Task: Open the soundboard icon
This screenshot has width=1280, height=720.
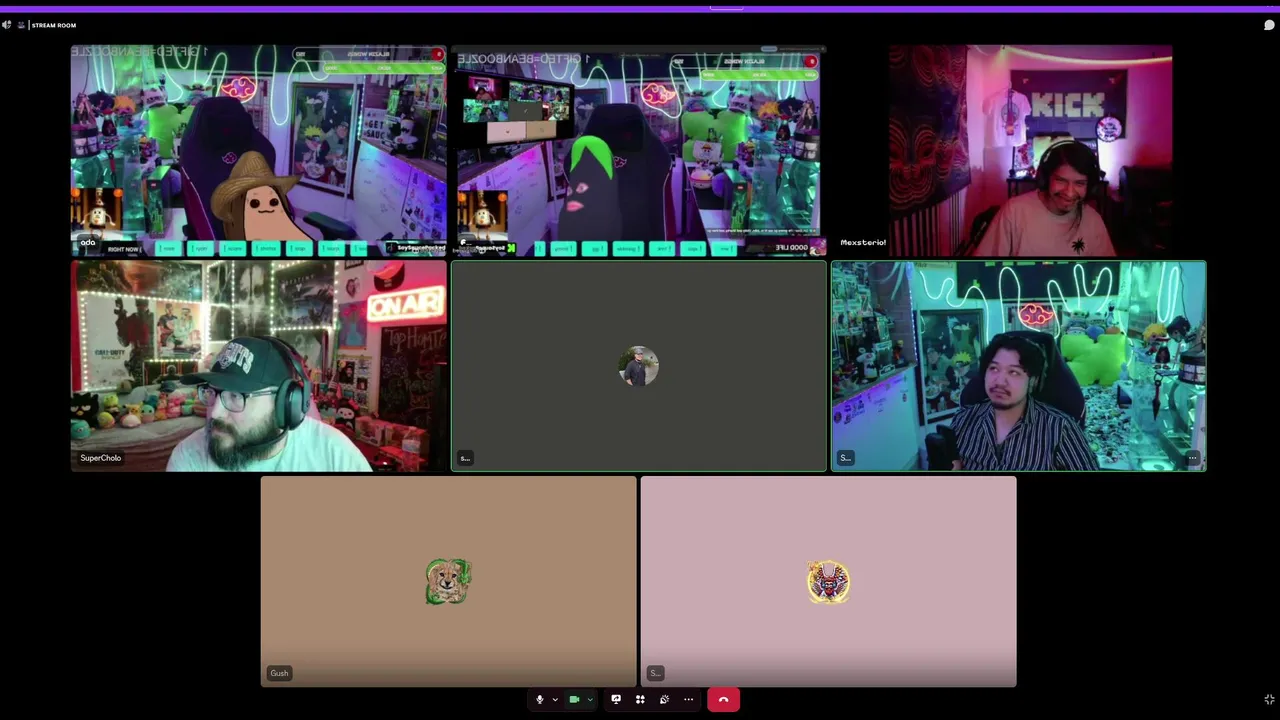Action: click(x=664, y=699)
